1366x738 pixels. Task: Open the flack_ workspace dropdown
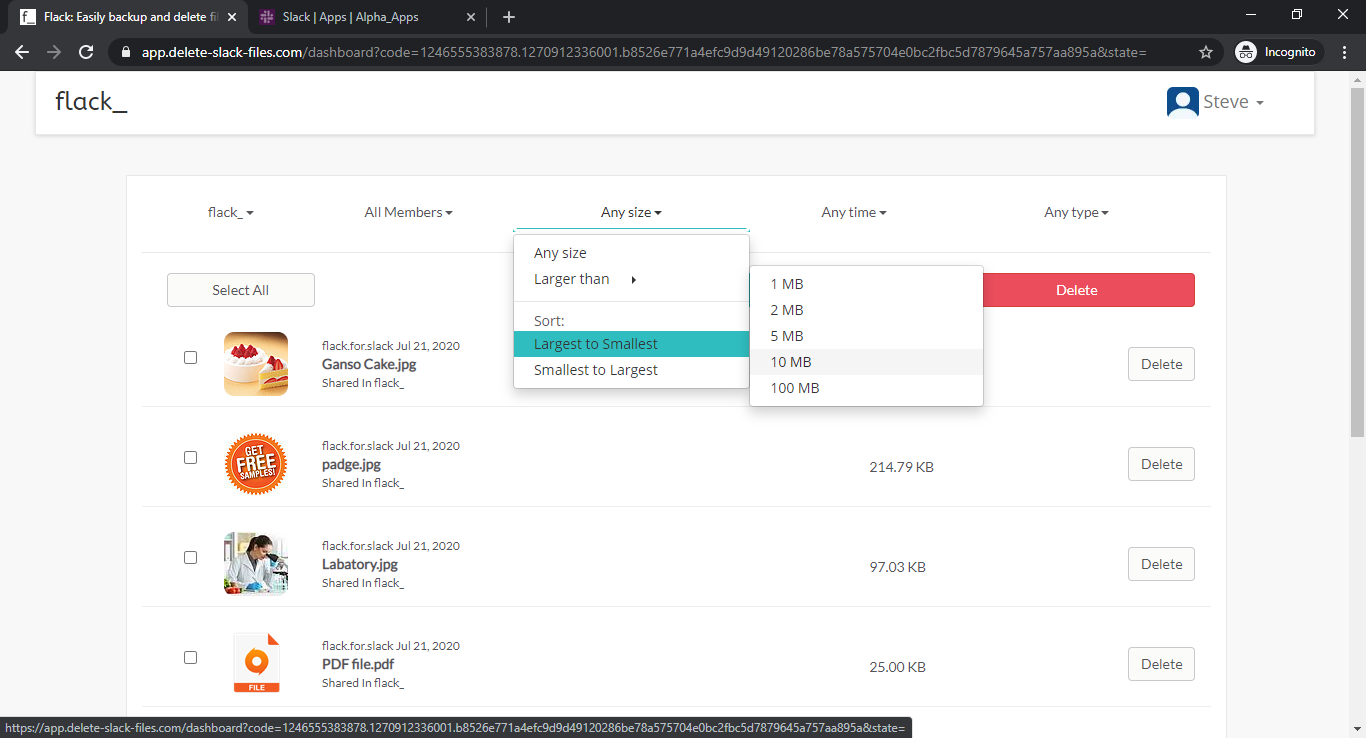coord(230,212)
